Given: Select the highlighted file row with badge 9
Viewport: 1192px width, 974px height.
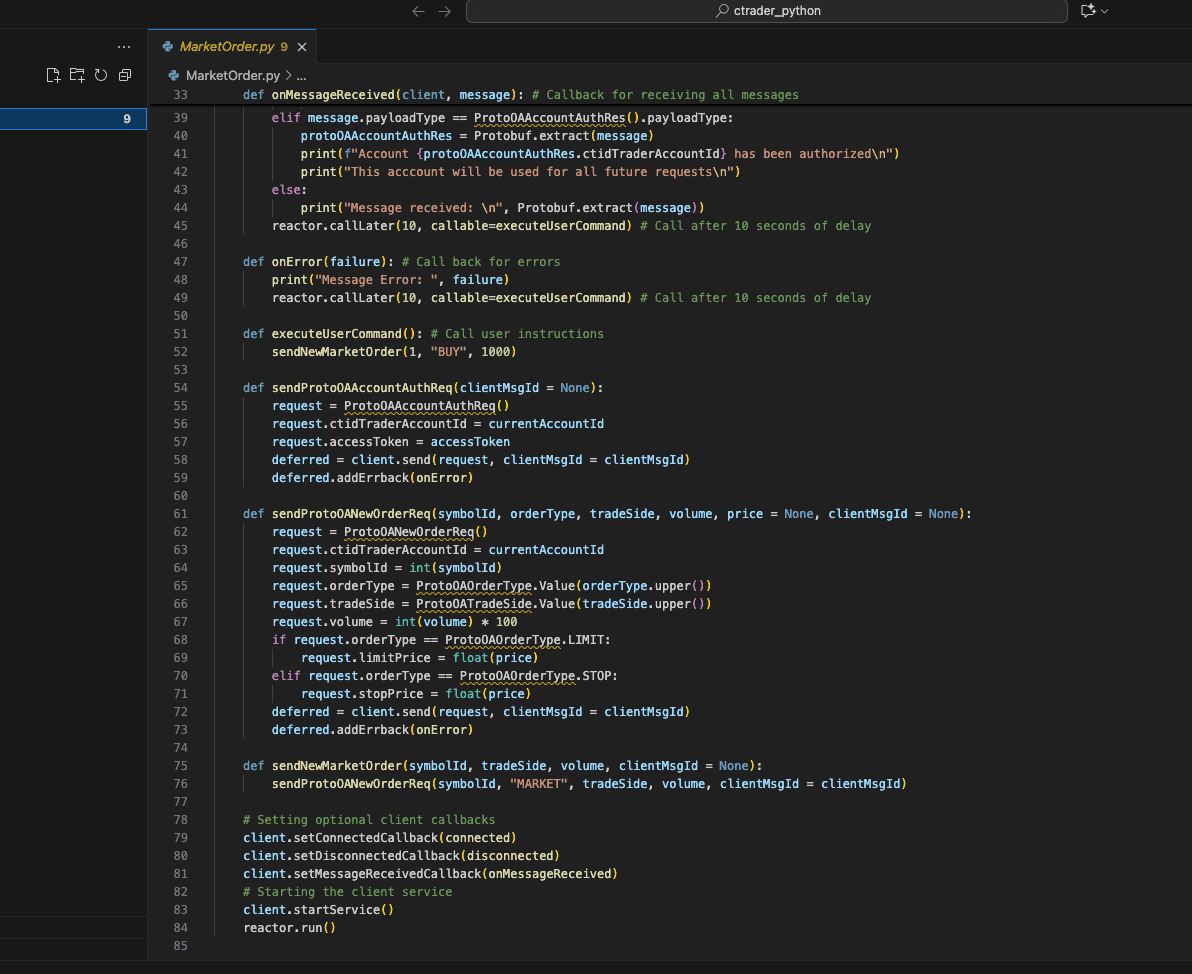Looking at the screenshot, I should pos(73,119).
